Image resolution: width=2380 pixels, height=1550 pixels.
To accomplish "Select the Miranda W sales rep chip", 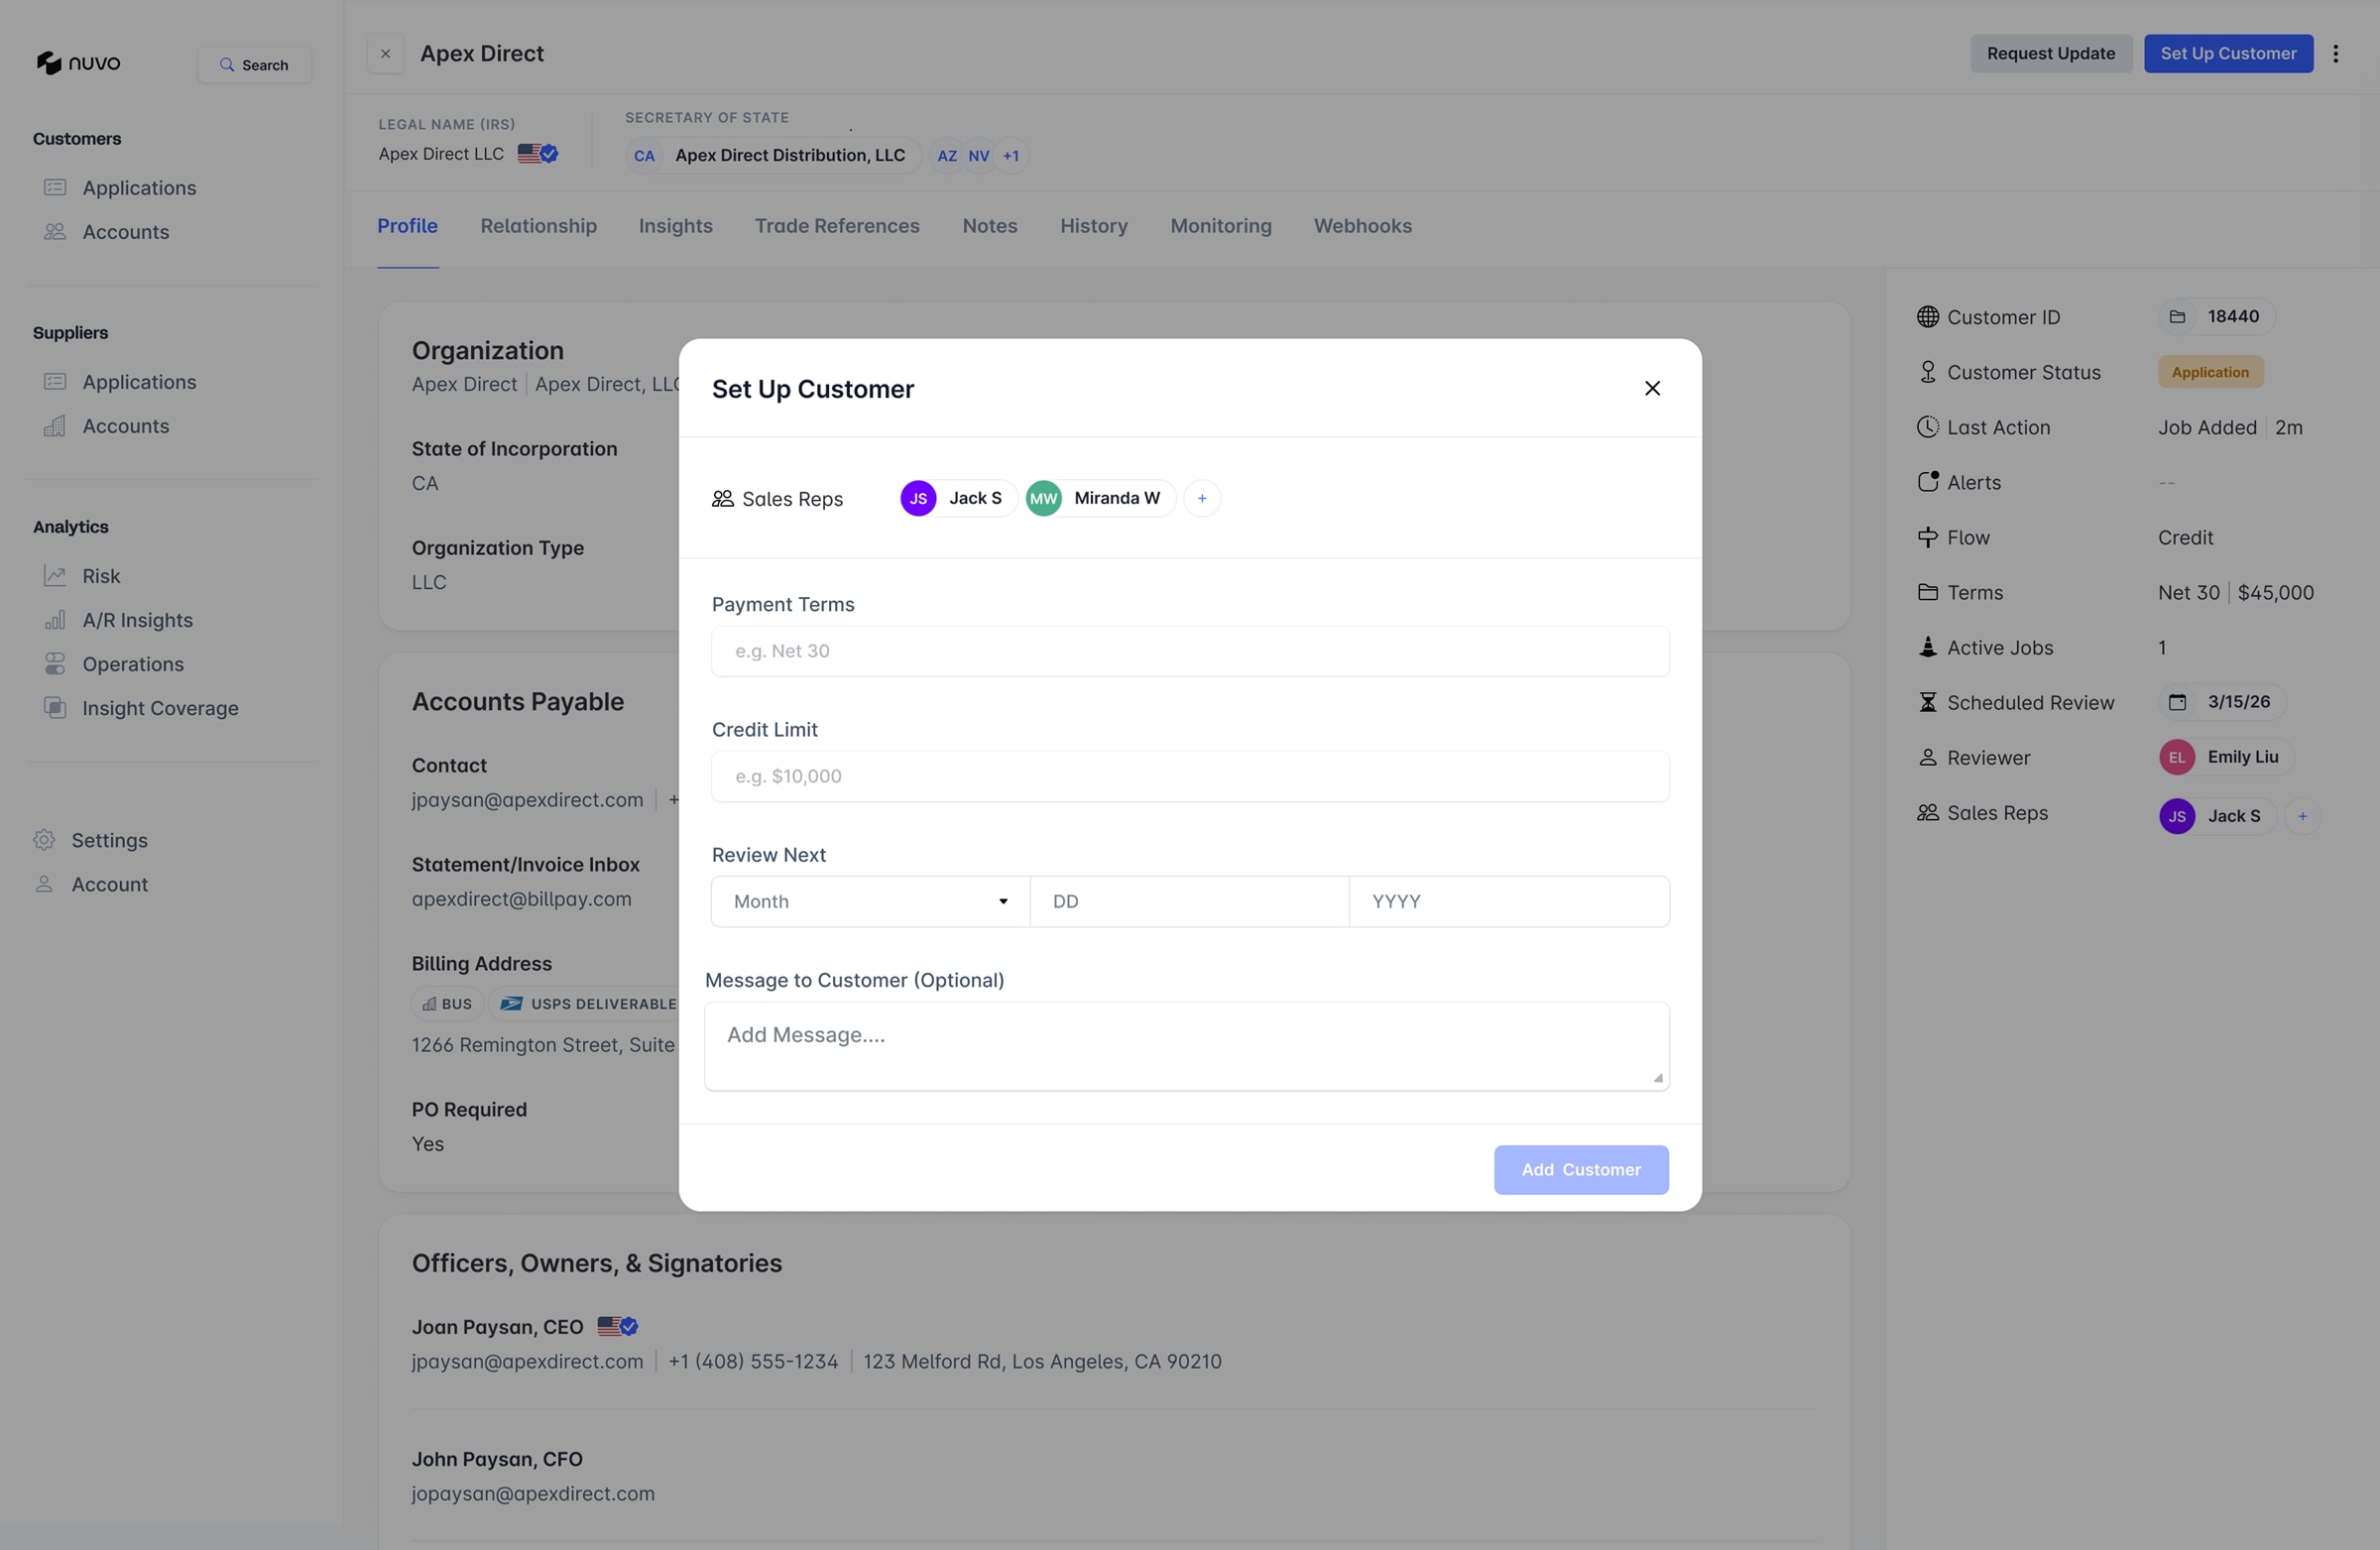I will click(1100, 498).
